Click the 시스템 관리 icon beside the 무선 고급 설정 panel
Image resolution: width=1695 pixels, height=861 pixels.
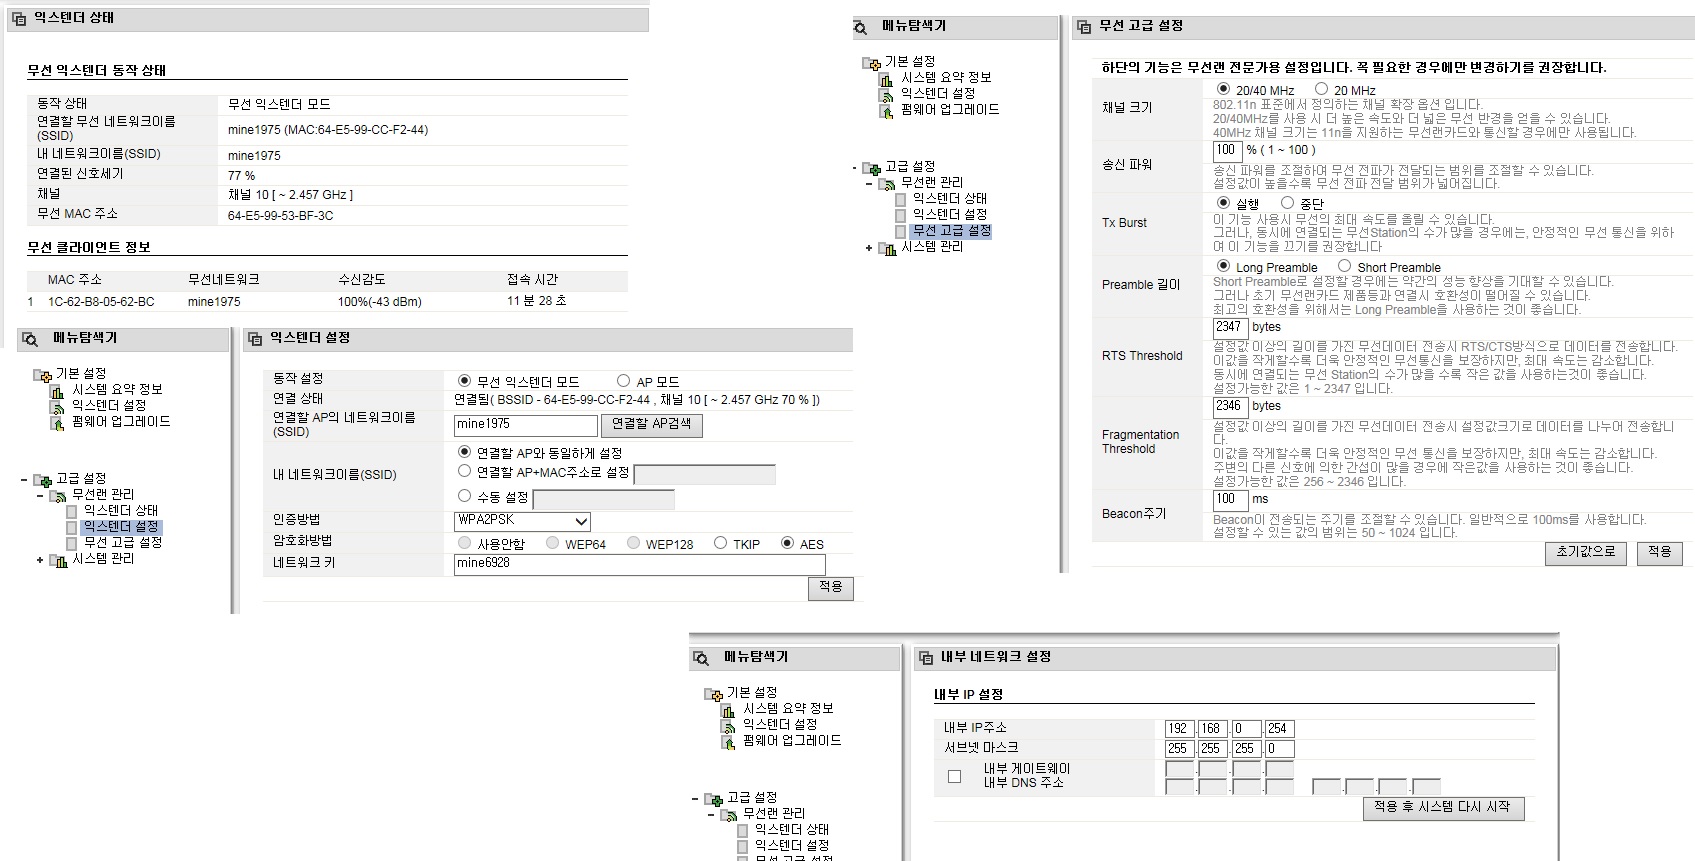887,247
